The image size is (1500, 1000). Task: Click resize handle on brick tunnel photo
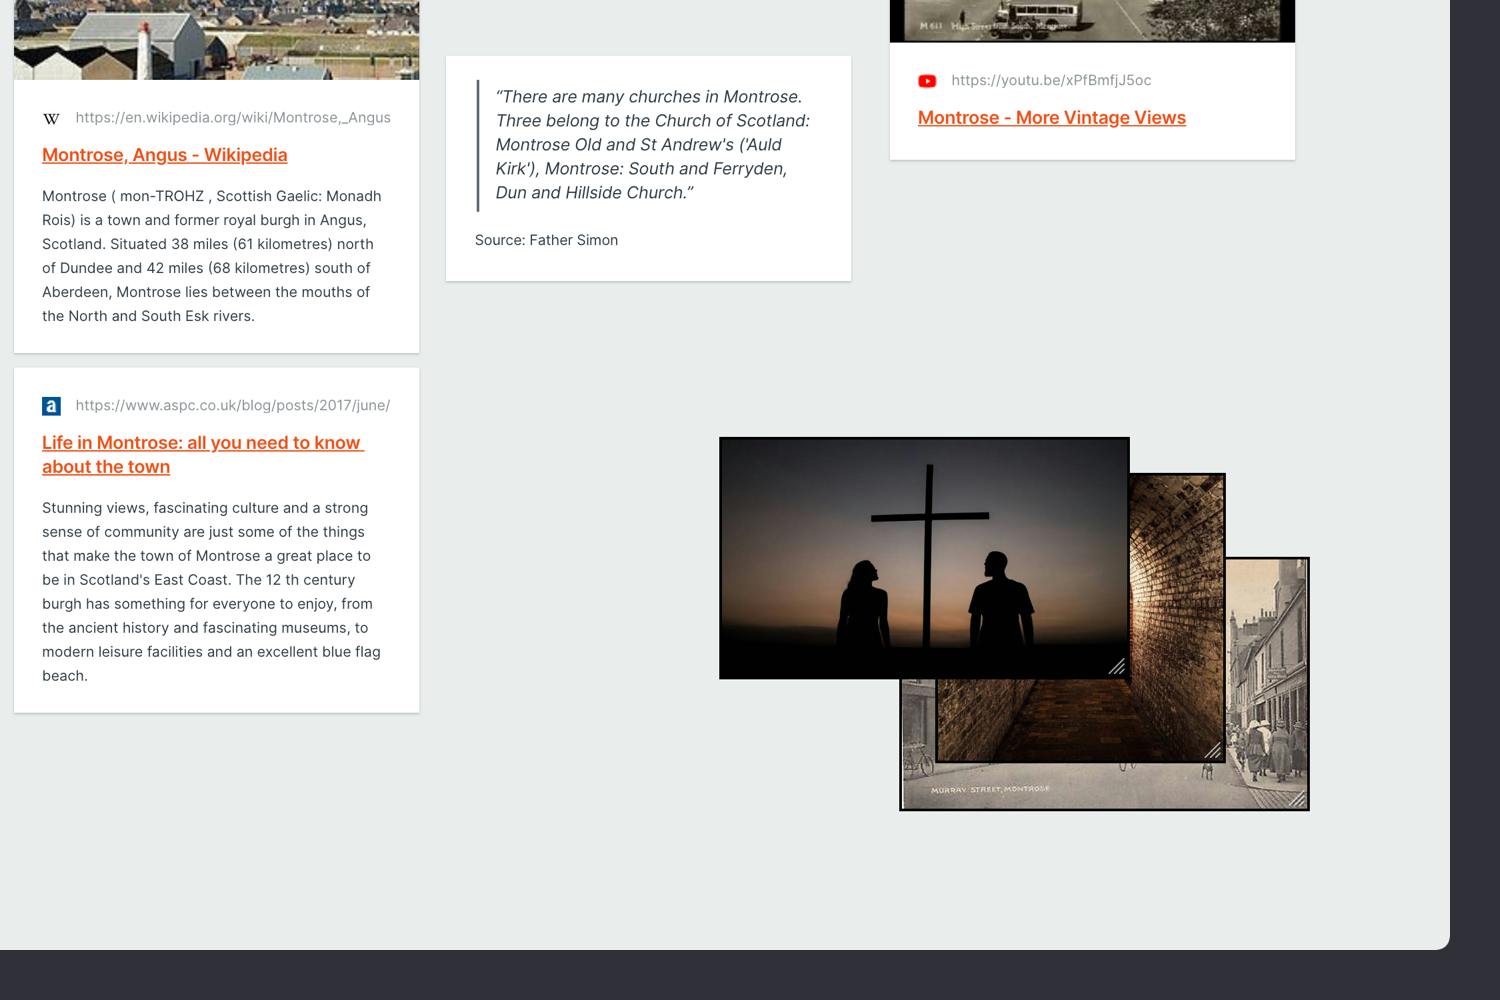(1212, 750)
